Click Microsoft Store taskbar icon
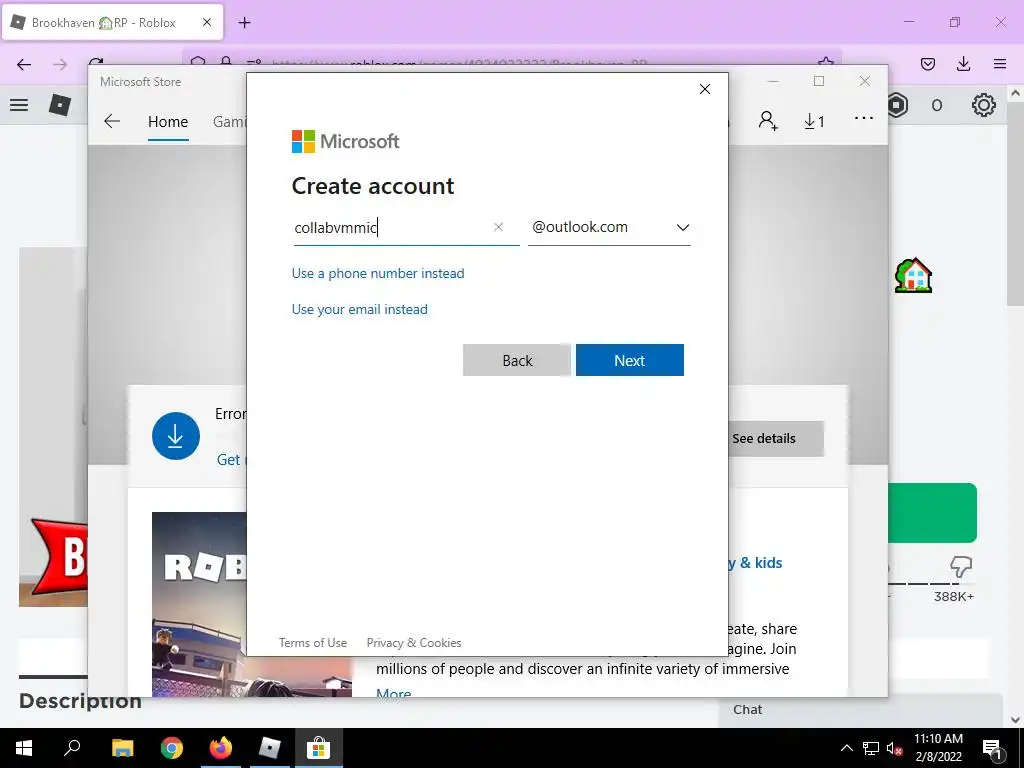The height and width of the screenshot is (768, 1024). [x=318, y=748]
